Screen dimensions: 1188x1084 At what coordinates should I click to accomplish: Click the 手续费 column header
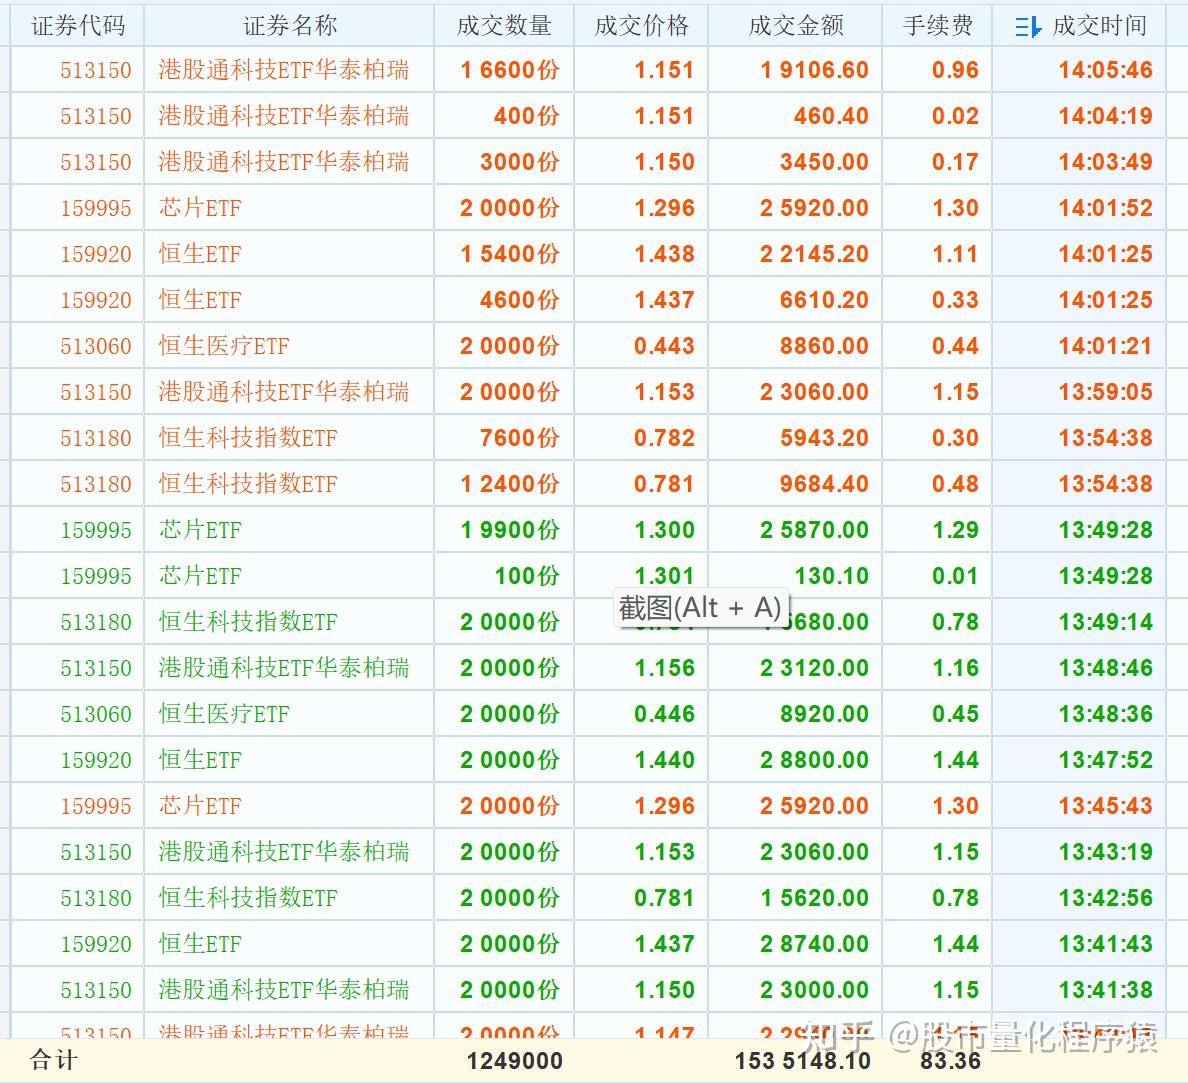click(x=938, y=26)
